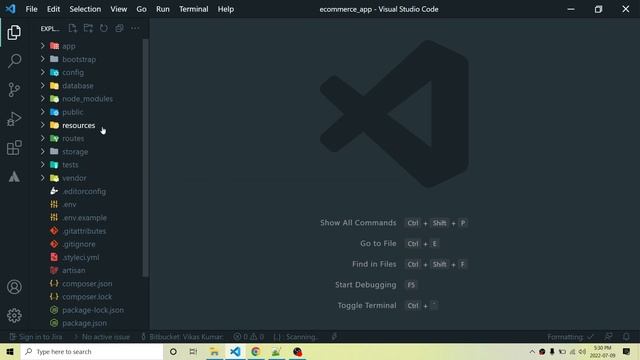Screen dimensions: 640x360
Task: Open Cortana circle on taskbar
Action: (x=173, y=351)
